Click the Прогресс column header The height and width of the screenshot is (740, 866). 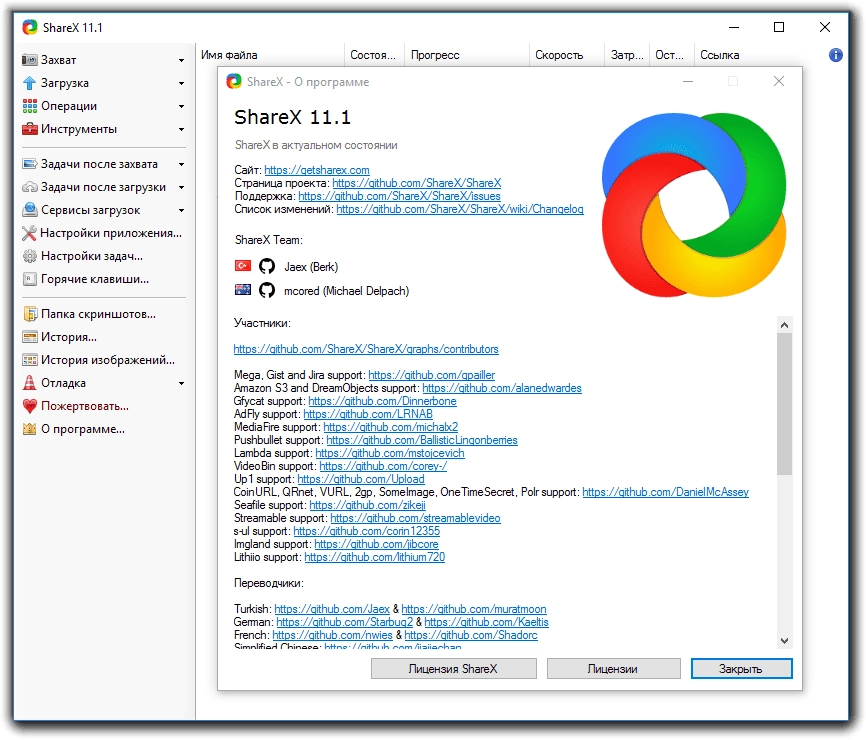click(467, 55)
